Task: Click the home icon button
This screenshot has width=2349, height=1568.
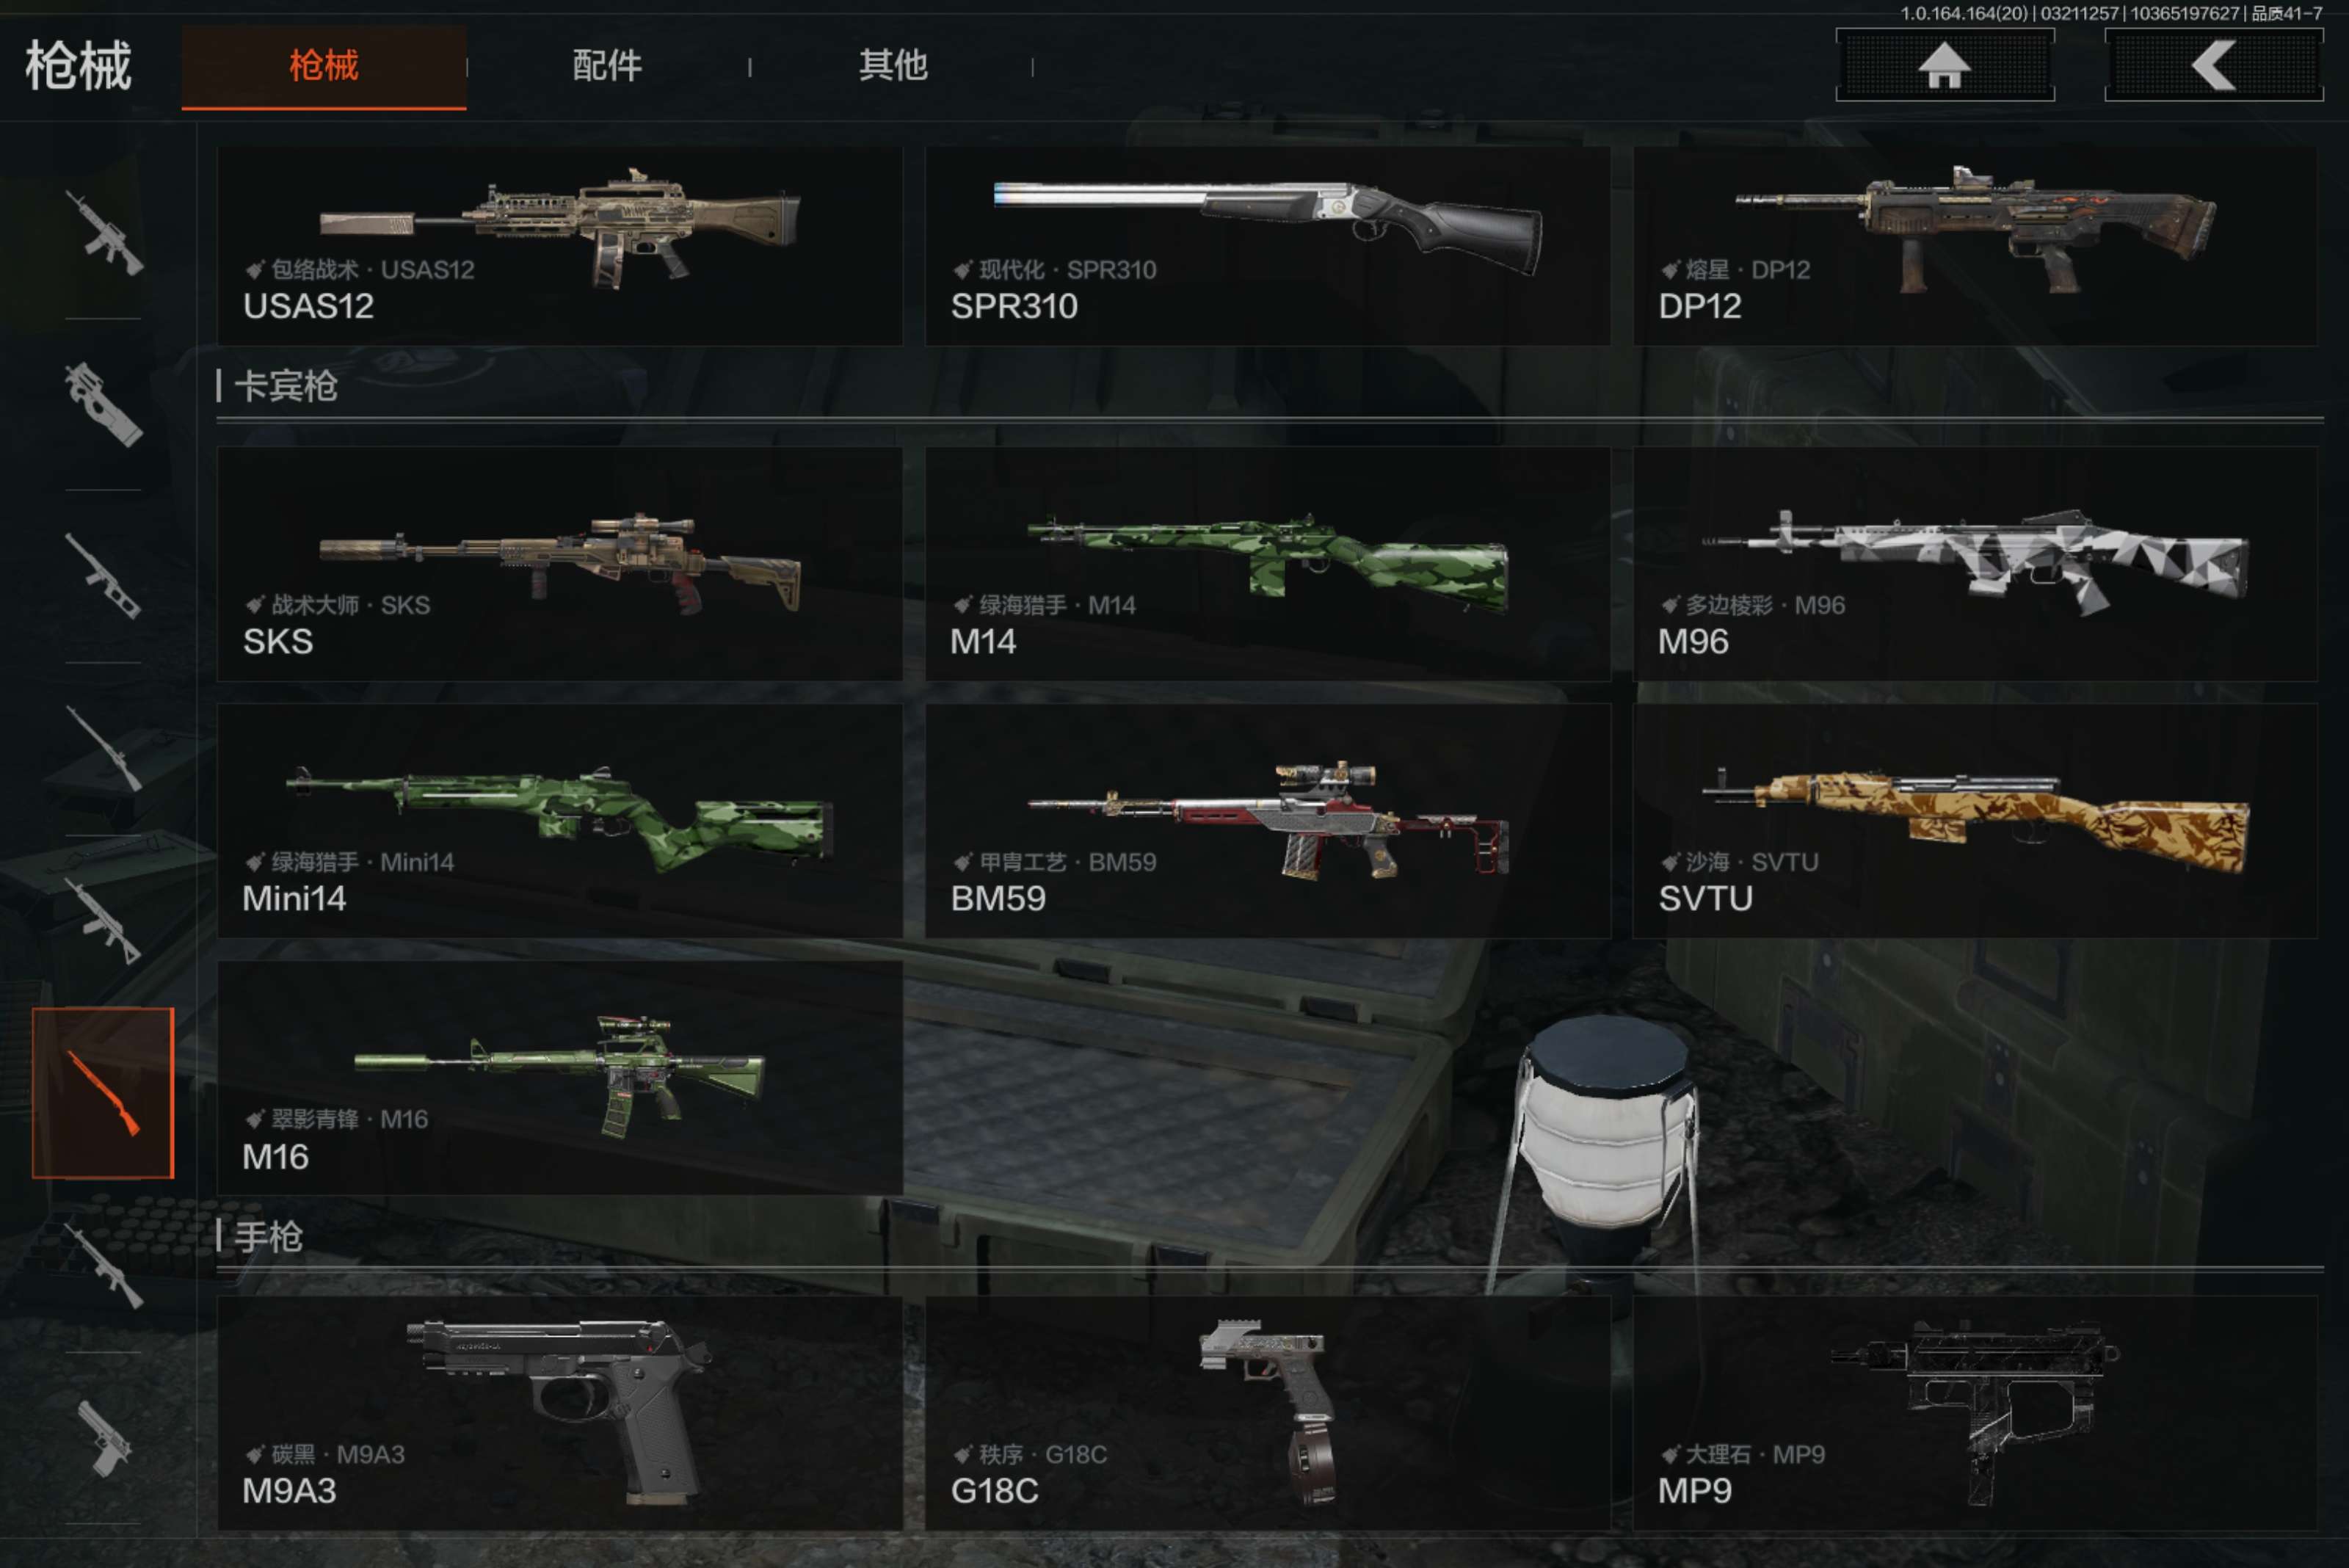Action: (1944, 65)
